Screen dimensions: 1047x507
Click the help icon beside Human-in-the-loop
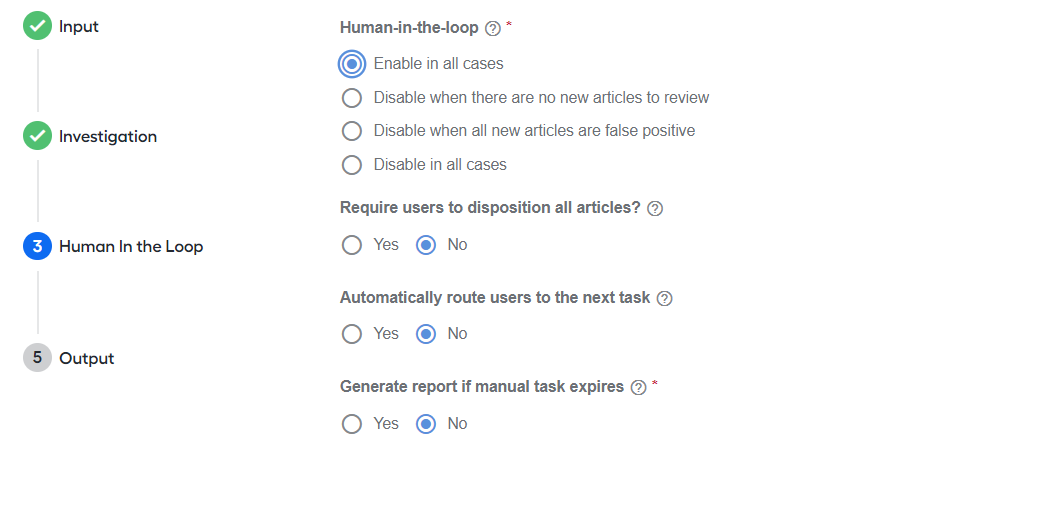tap(493, 29)
